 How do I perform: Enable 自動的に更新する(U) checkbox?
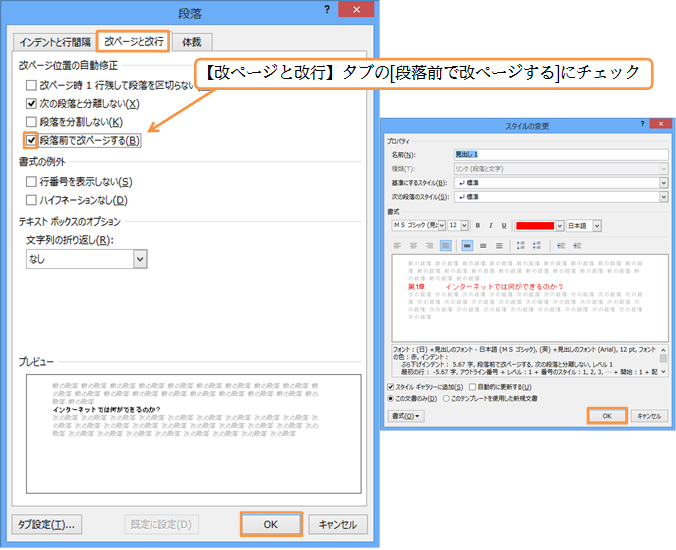pos(472,387)
